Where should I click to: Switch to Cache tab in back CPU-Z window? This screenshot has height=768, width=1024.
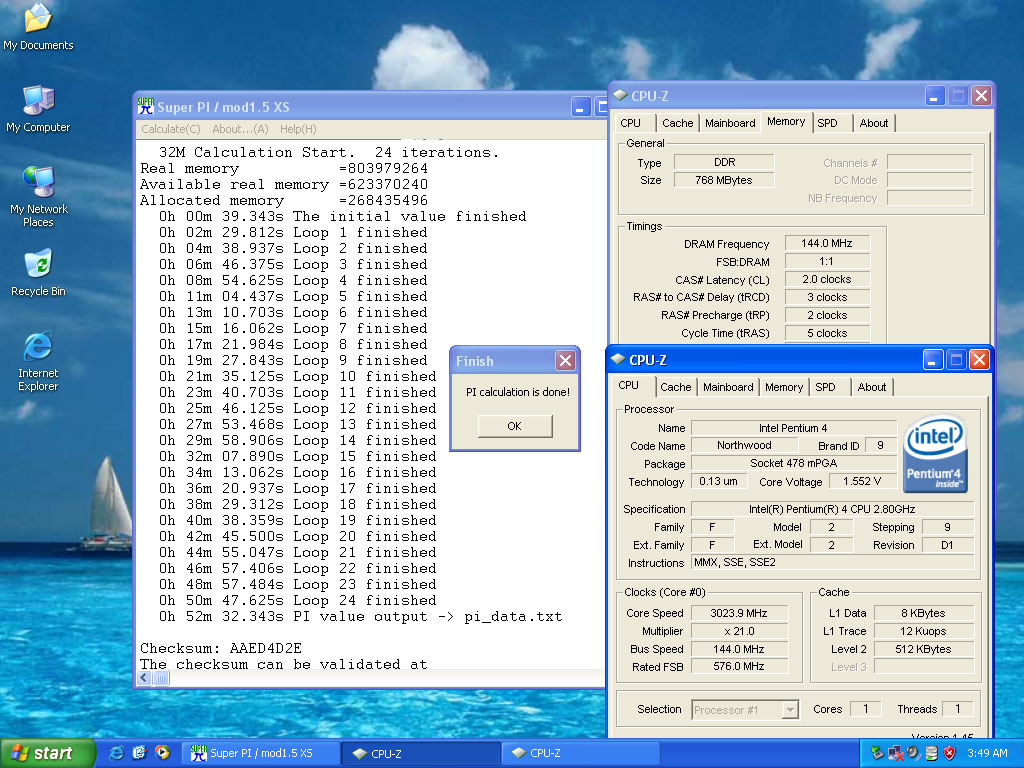[677, 123]
